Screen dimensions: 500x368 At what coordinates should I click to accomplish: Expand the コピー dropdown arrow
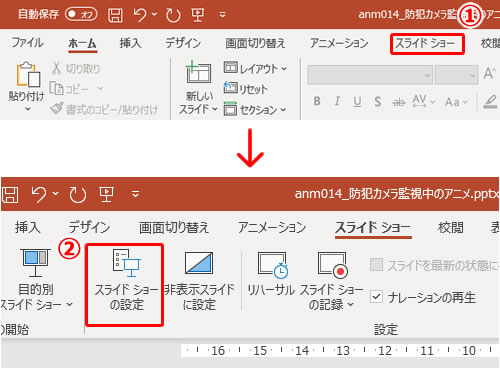pyautogui.click(x=100, y=88)
